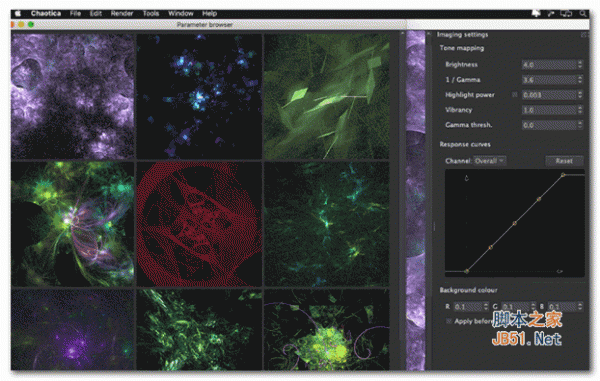Screen dimensions: 600x381
Task: Click the notification icon in the menu bar
Action: point(536,13)
